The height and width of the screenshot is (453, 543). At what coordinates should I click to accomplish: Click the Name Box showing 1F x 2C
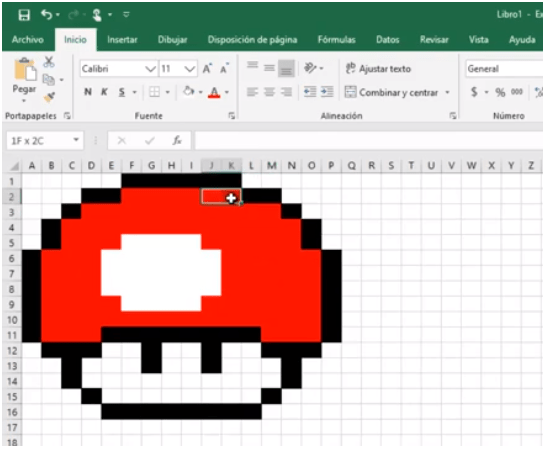[x=39, y=141]
